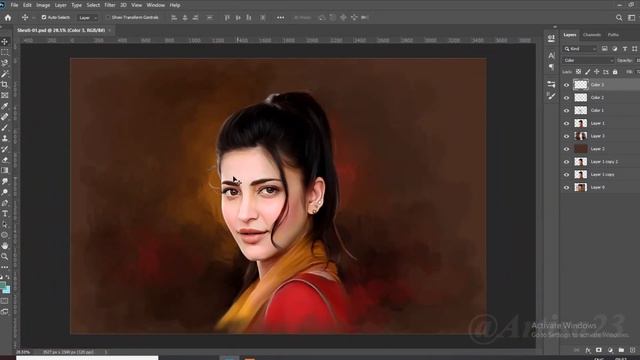Select the Eraser tool
The height and width of the screenshot is (360, 640).
[5, 160]
